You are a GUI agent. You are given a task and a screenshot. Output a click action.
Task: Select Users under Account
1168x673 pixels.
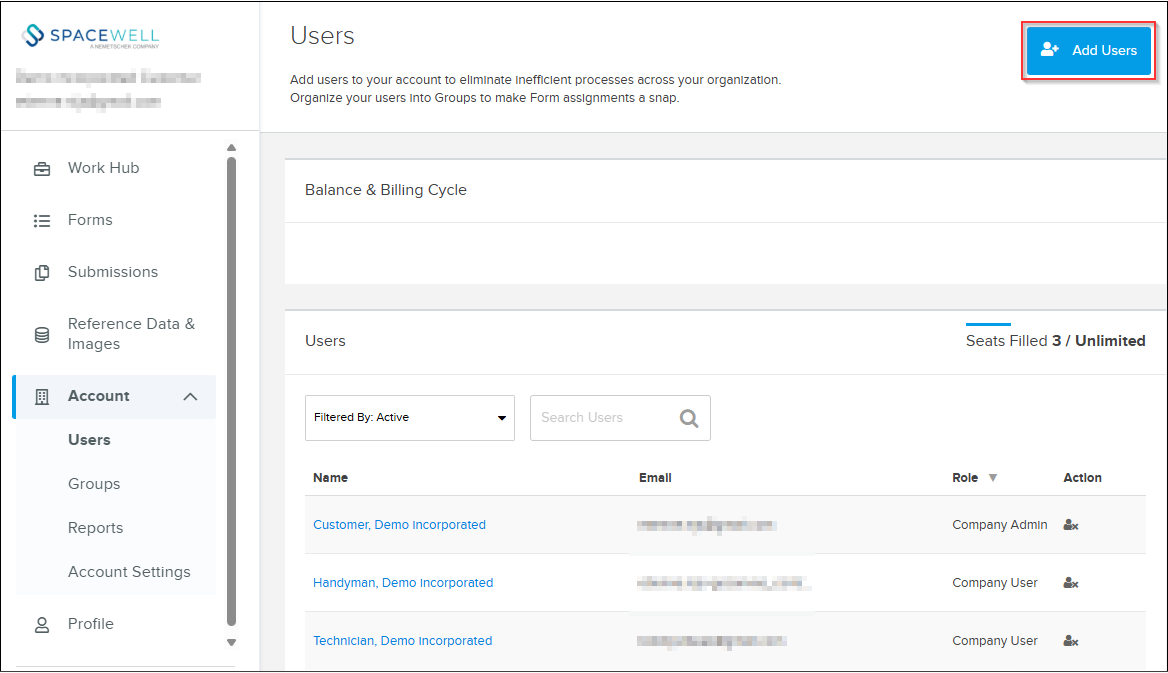coord(89,440)
